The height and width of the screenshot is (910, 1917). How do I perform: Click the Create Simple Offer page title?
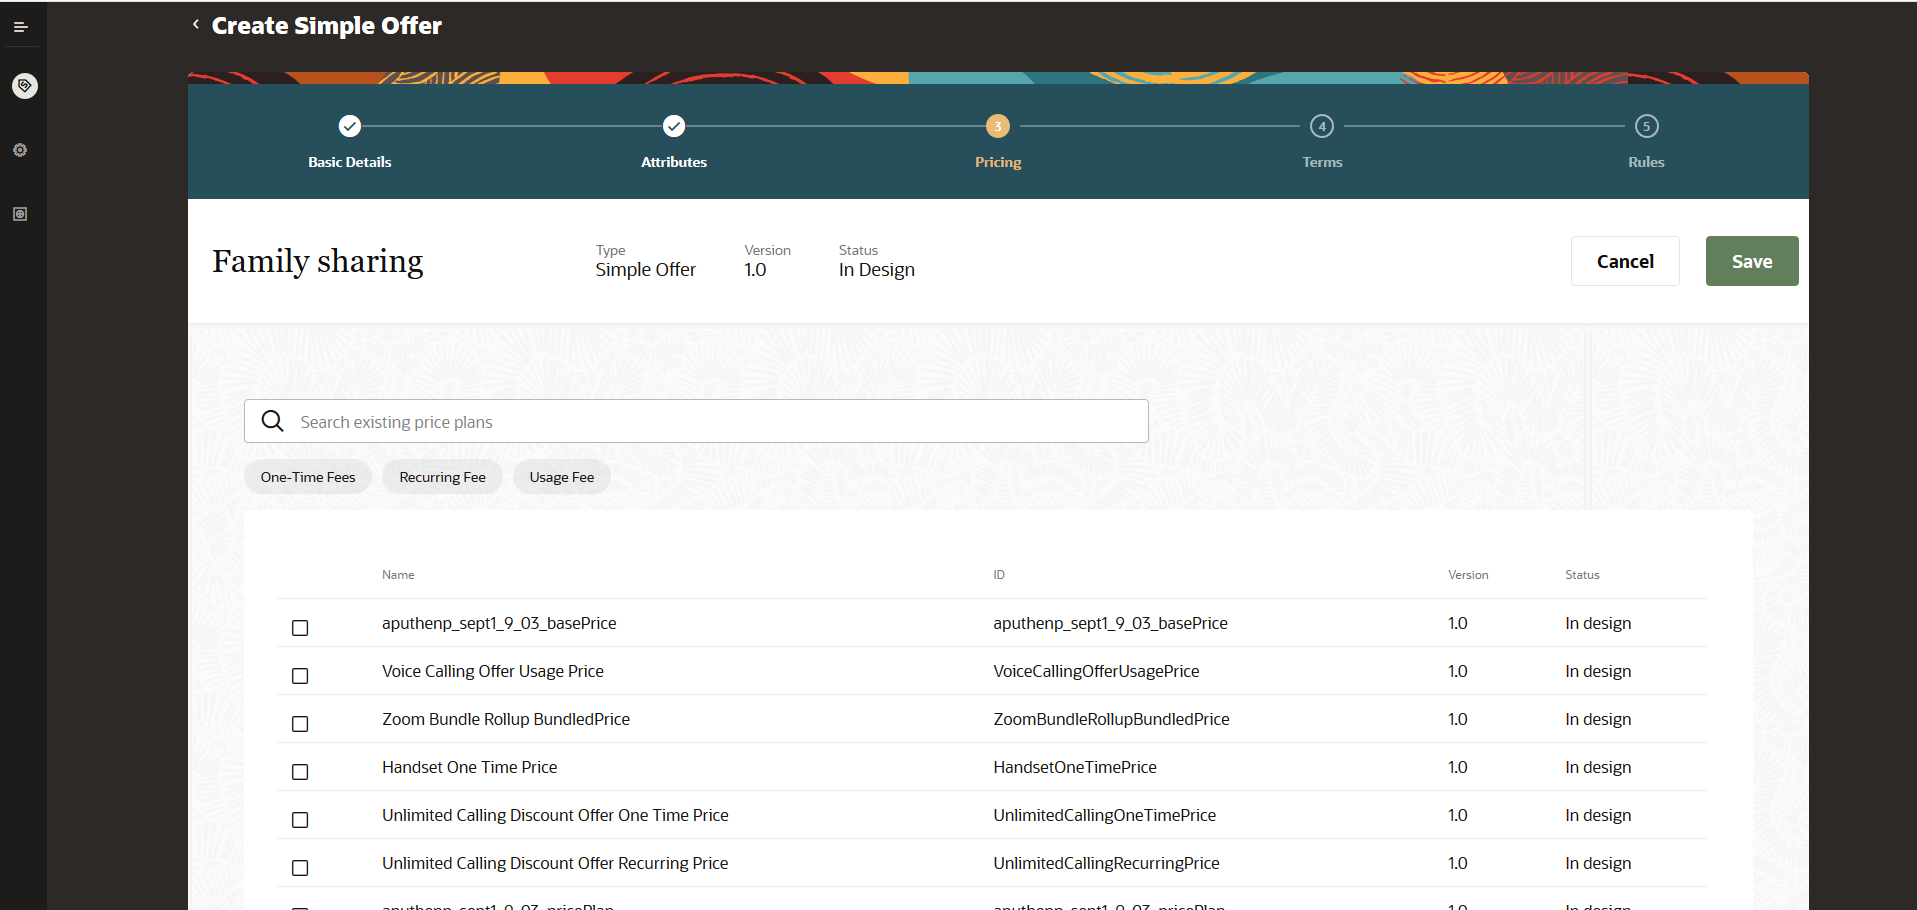click(x=327, y=26)
